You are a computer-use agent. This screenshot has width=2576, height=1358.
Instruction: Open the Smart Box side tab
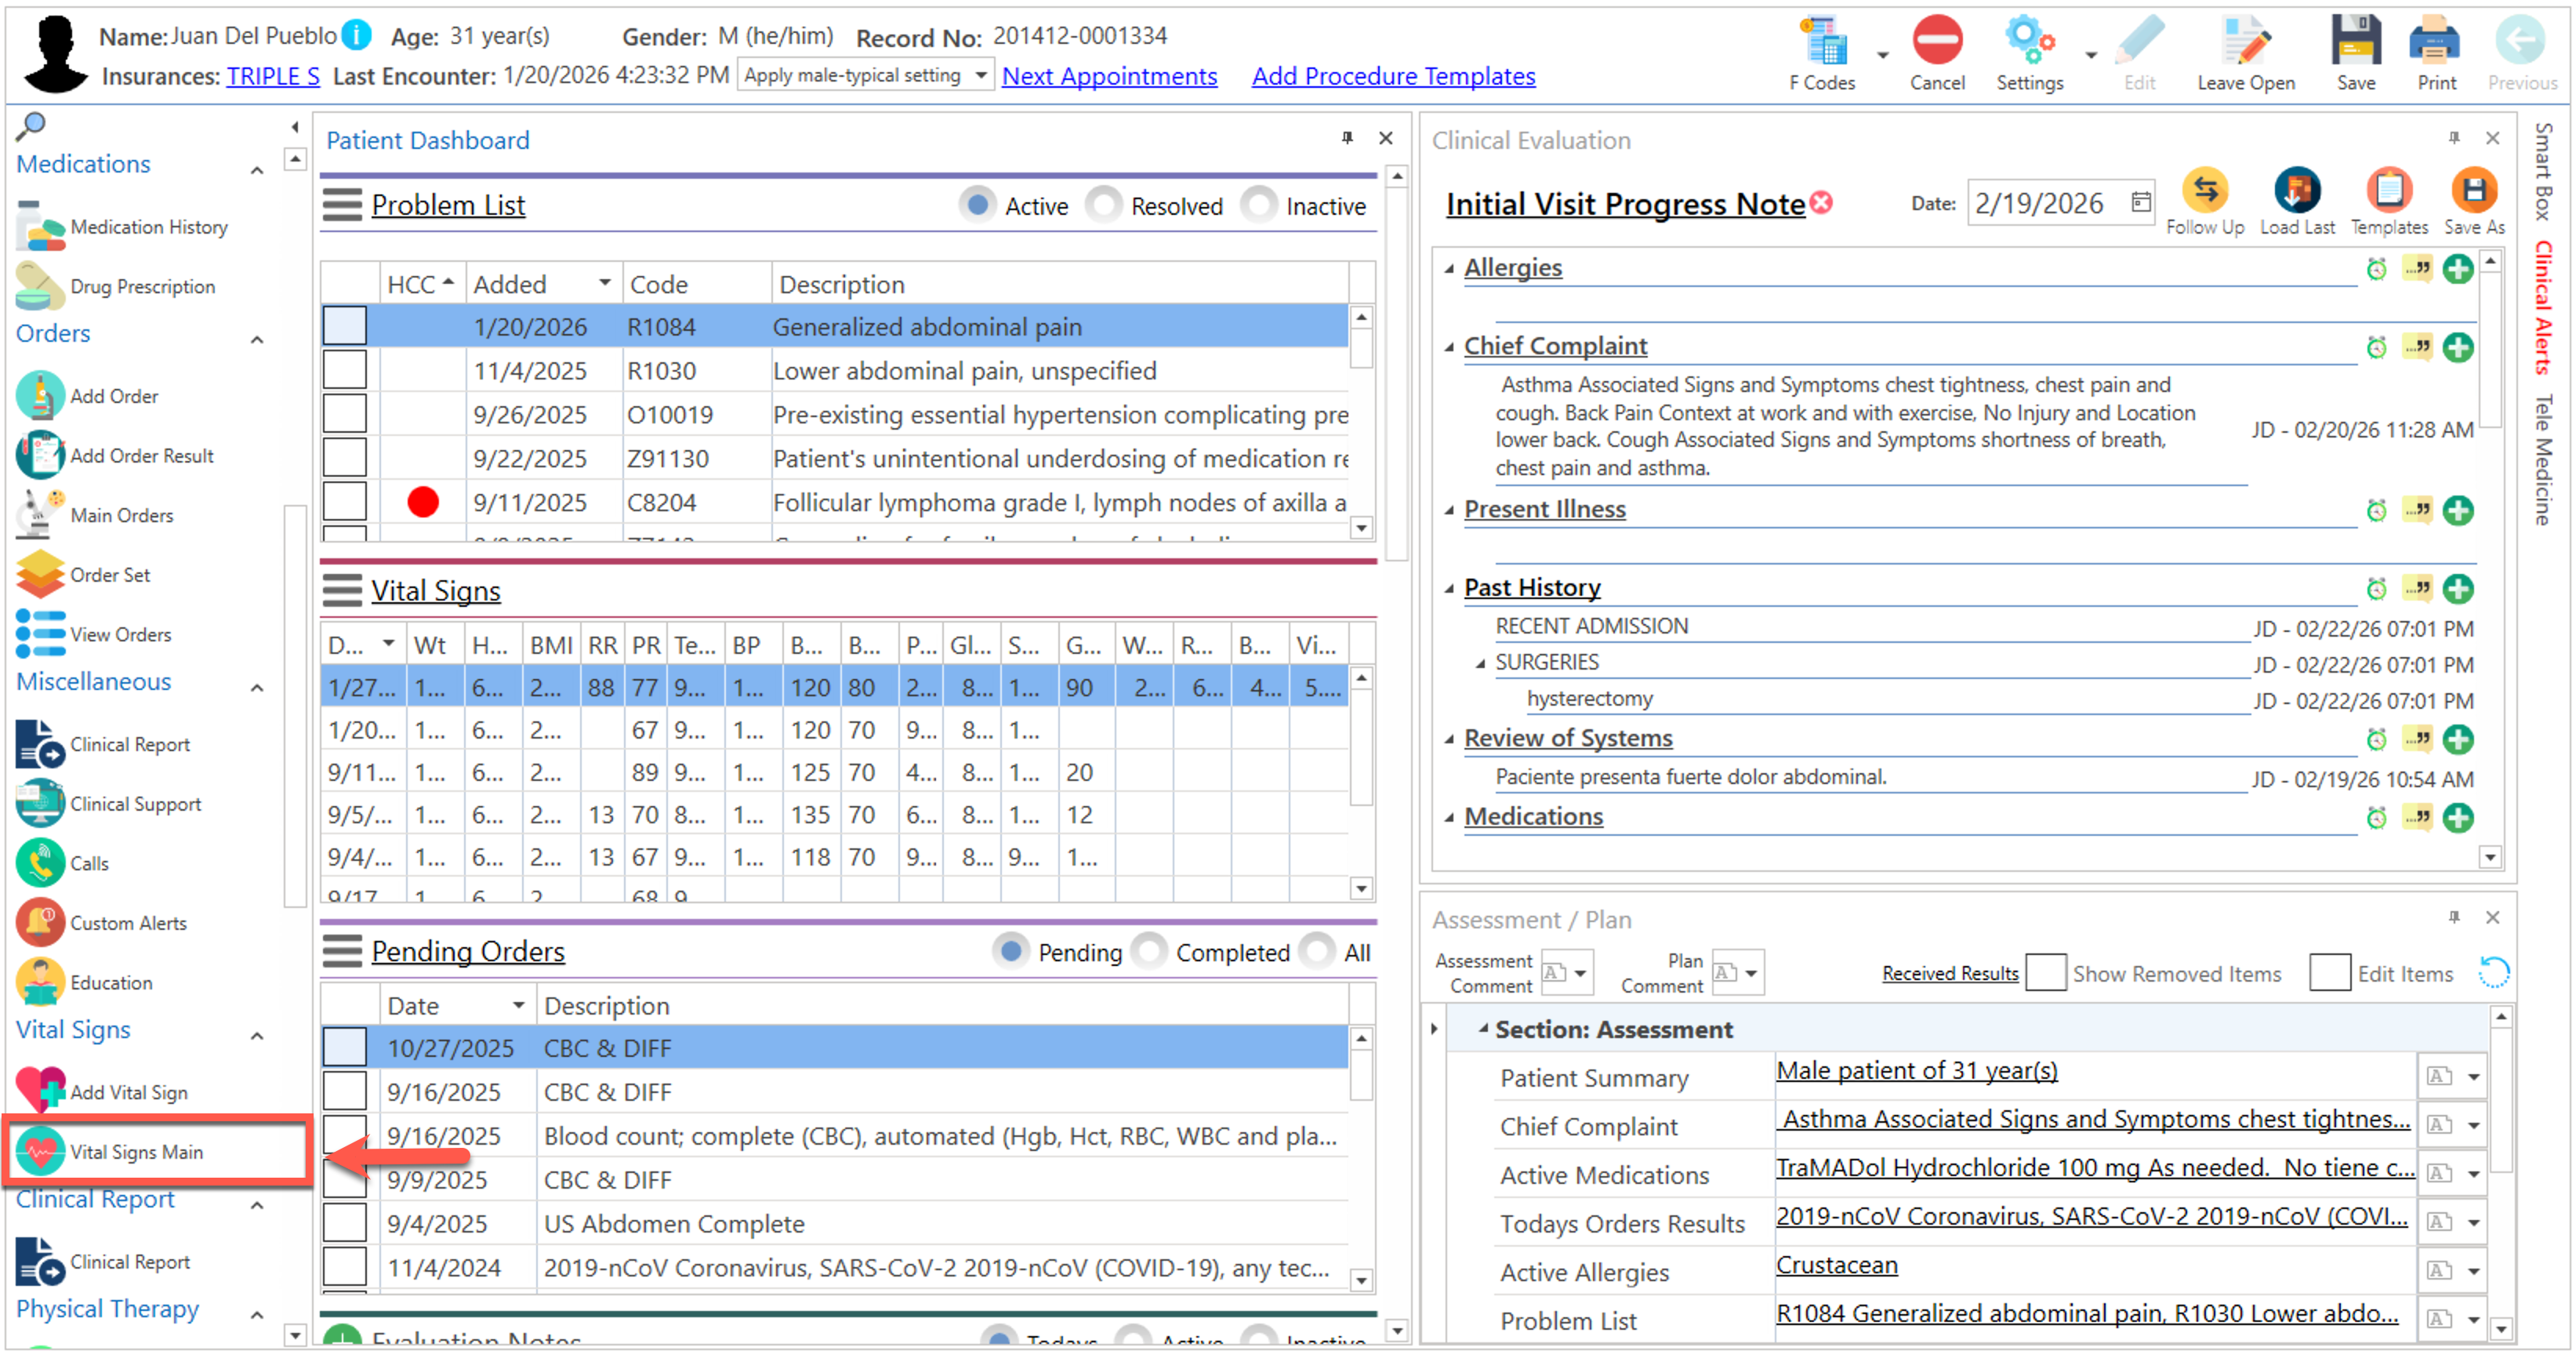point(2543,171)
